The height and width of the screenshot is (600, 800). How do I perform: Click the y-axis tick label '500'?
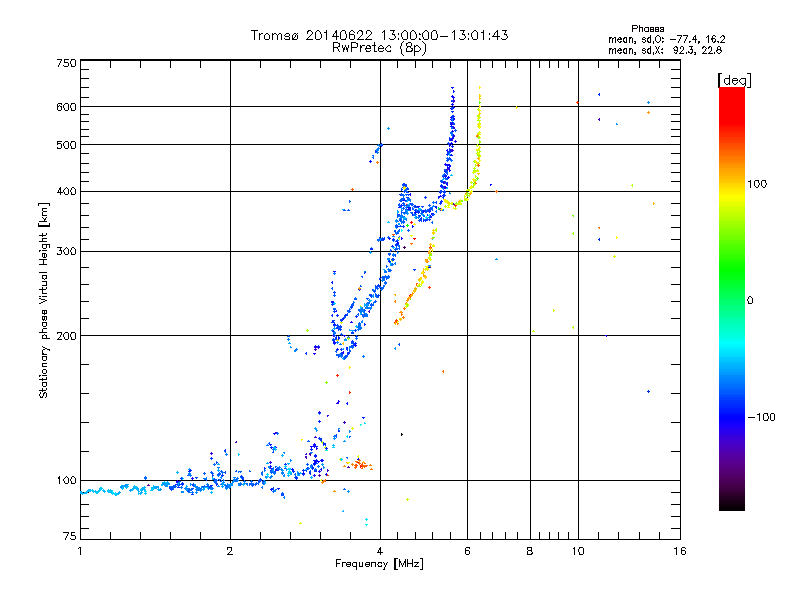pos(66,145)
